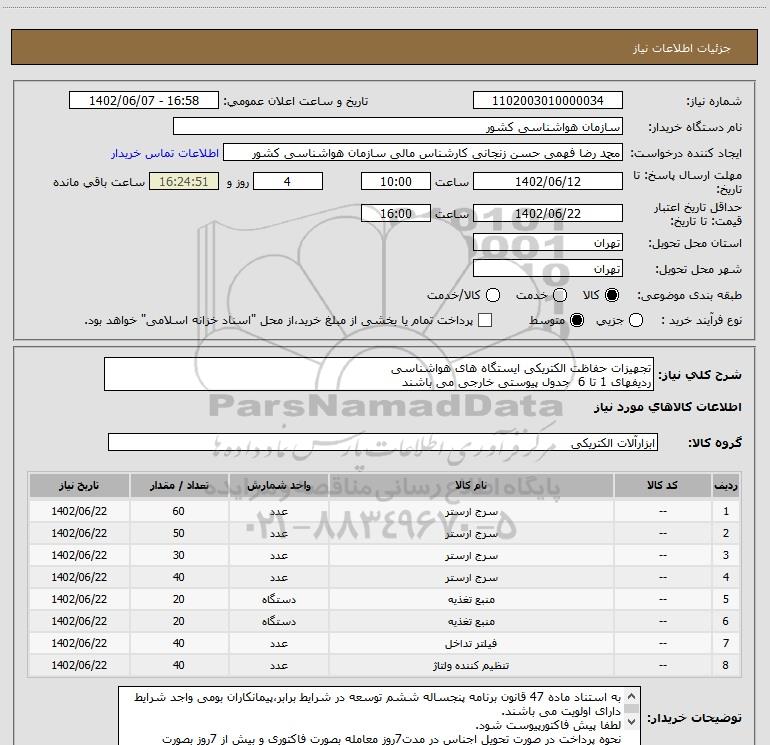Click scroll-down arrow in buyer notes box
The image size is (770, 745).
(632, 721)
